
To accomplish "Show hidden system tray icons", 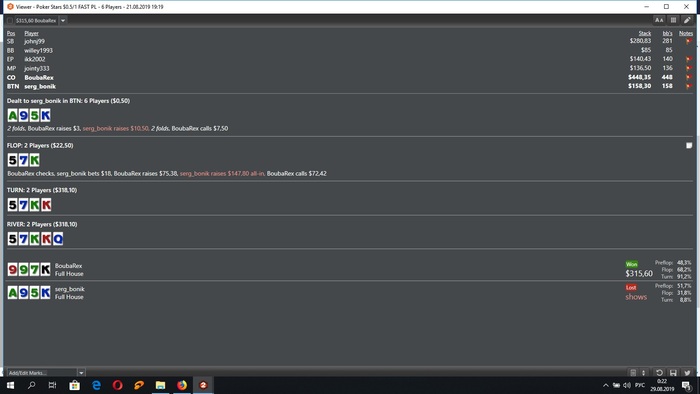I will click(x=606, y=386).
